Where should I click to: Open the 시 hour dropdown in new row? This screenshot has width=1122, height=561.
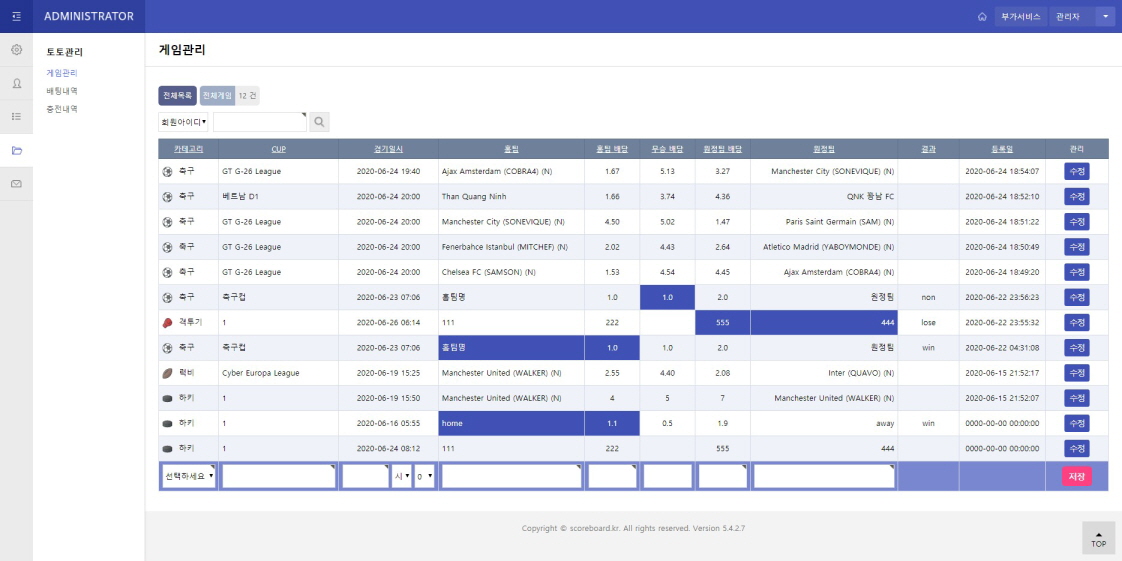pos(401,477)
